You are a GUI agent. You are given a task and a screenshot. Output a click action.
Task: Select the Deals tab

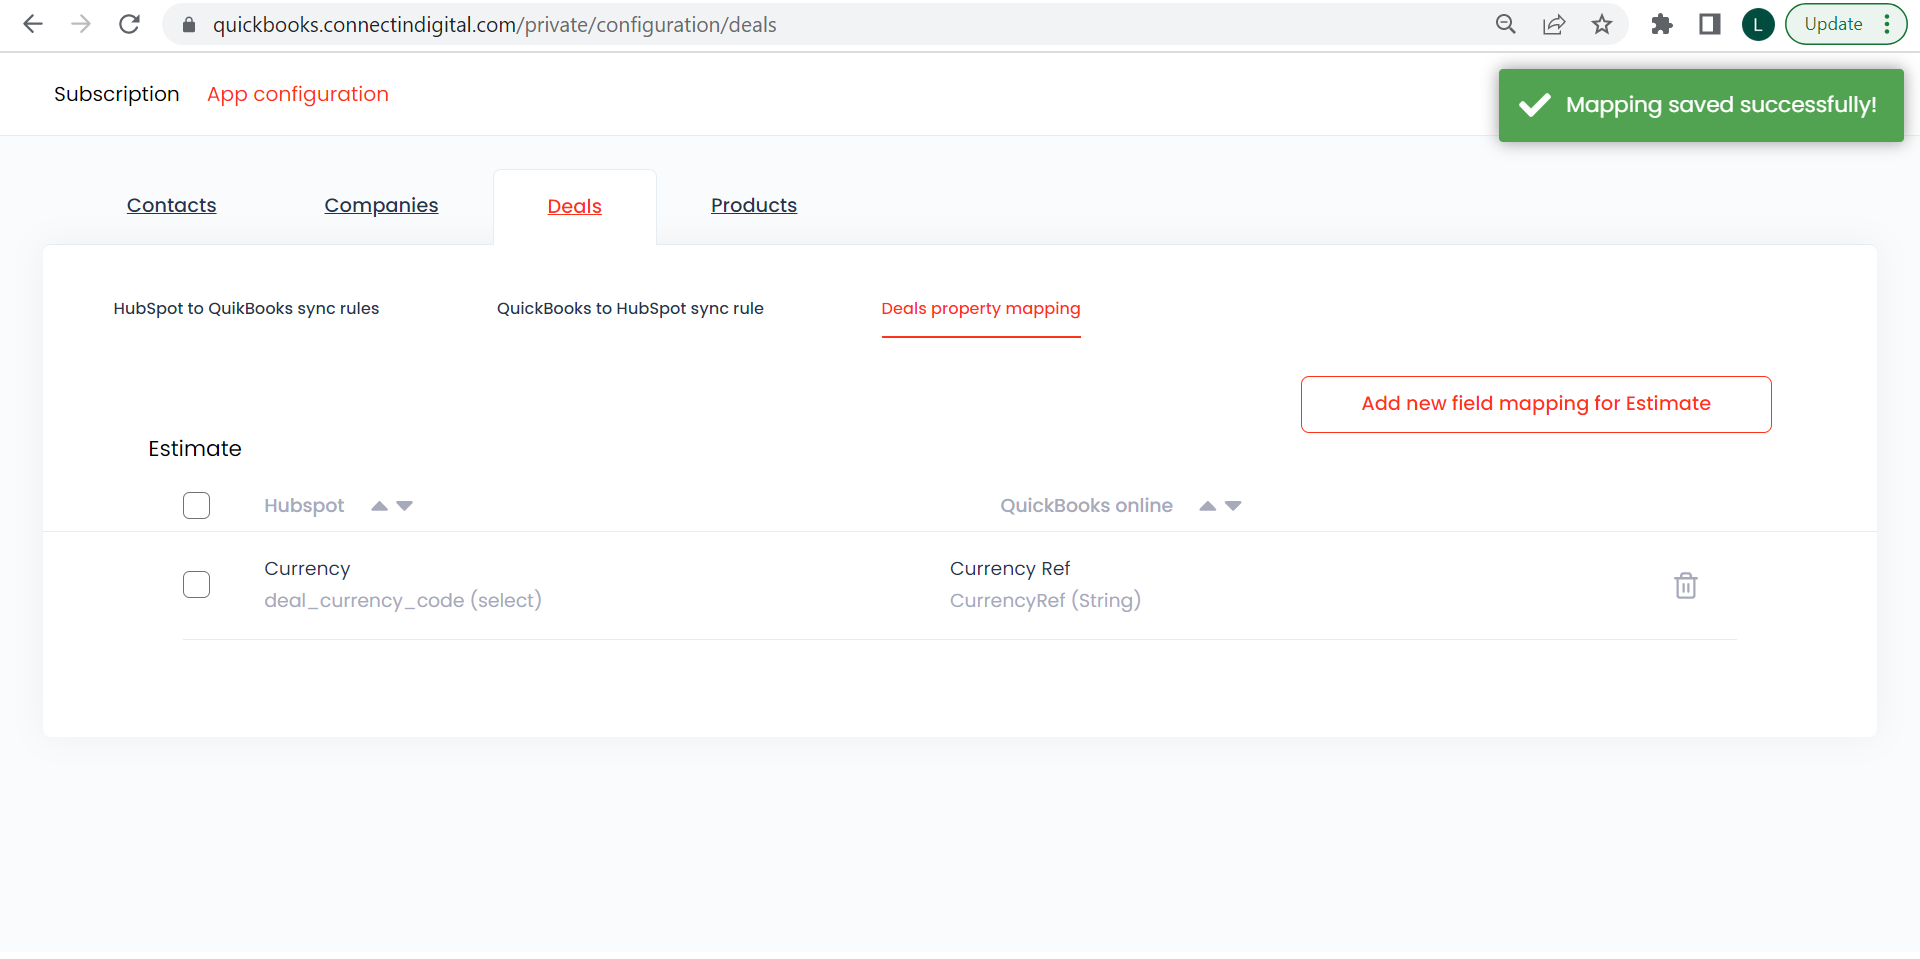[x=575, y=206]
